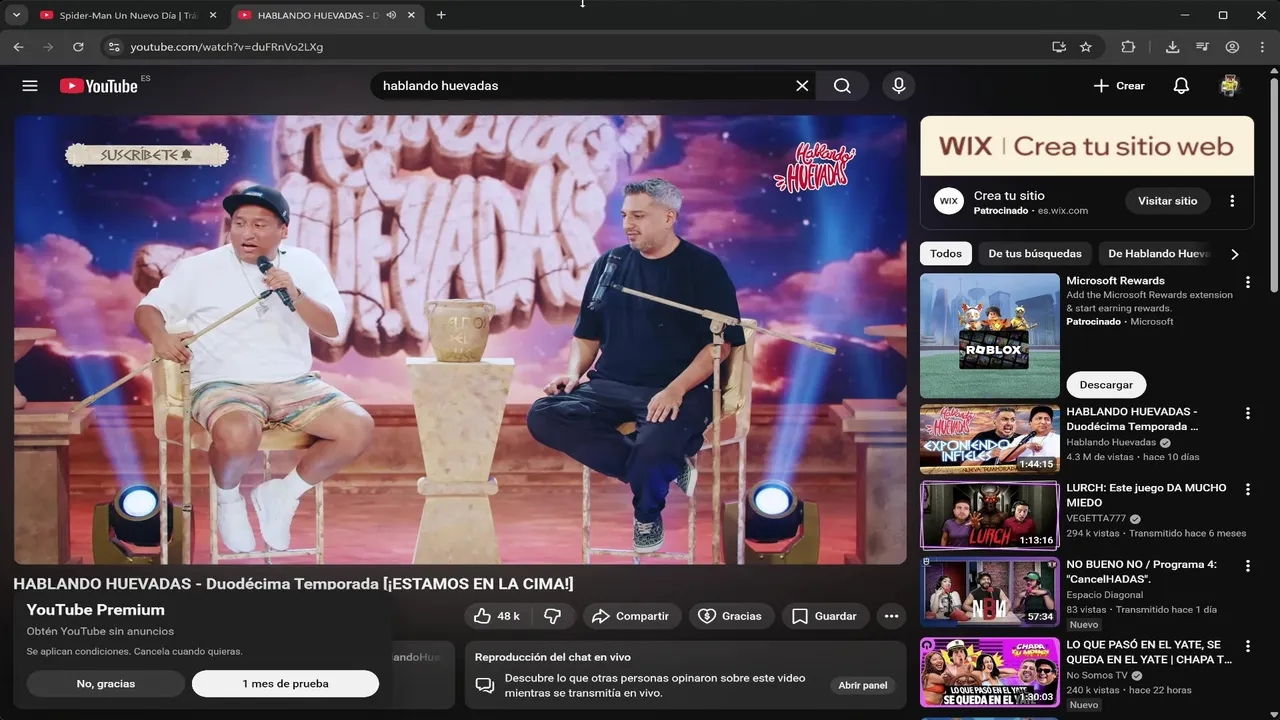1280x720 pixels.
Task: Dislike the video with thumbs down
Action: coord(552,616)
